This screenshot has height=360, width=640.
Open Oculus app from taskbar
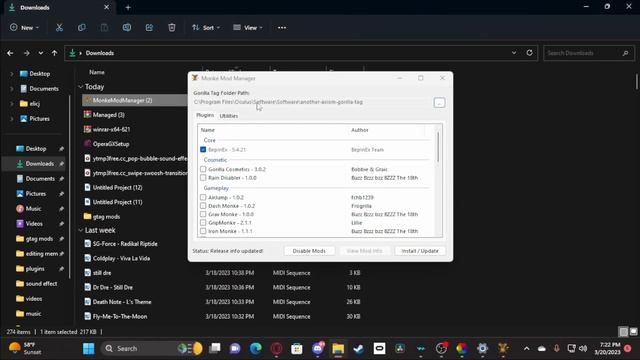[379, 349]
